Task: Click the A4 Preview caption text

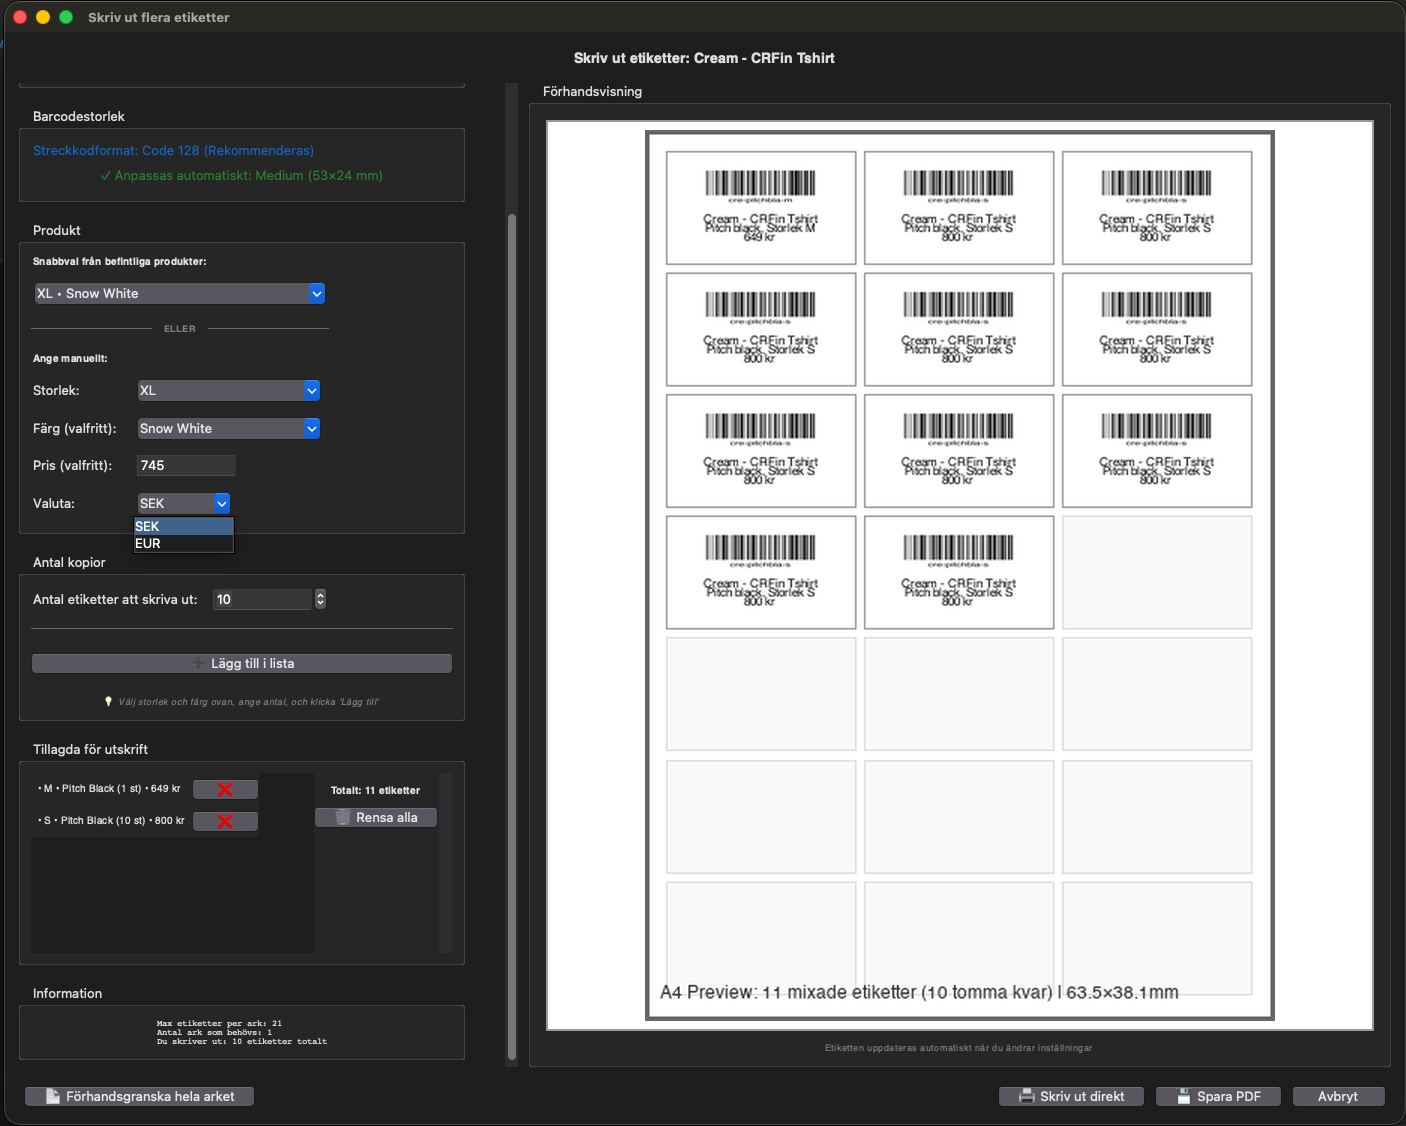Action: (919, 992)
